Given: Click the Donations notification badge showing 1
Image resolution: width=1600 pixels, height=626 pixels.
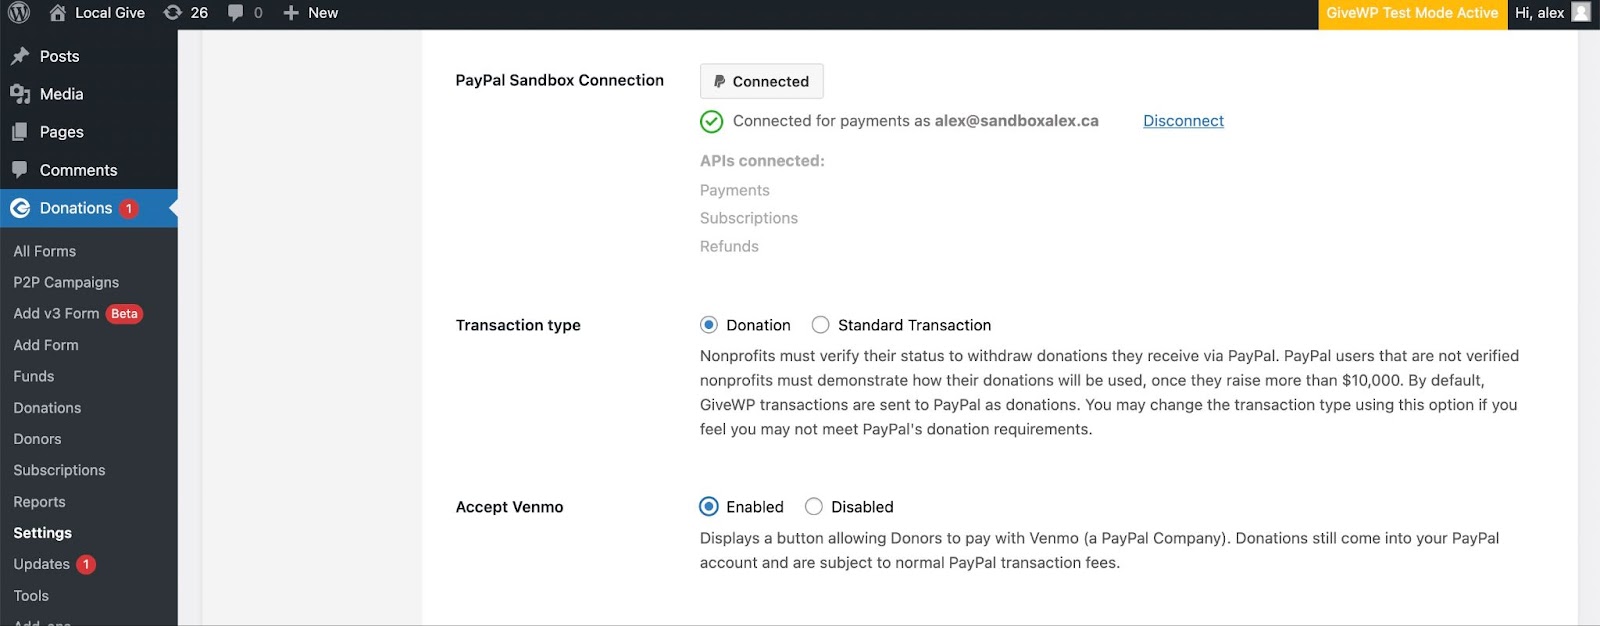Looking at the screenshot, I should [129, 209].
